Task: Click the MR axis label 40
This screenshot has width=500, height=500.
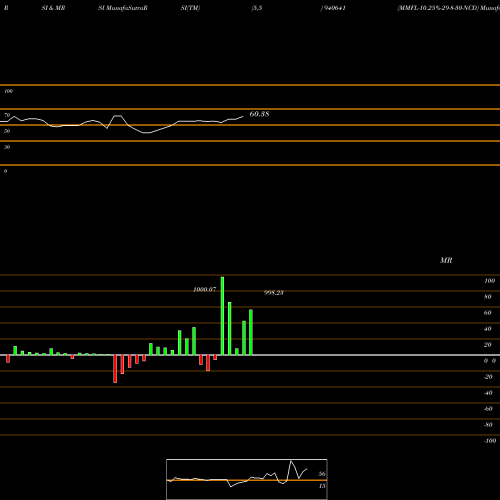Action: coord(488,329)
